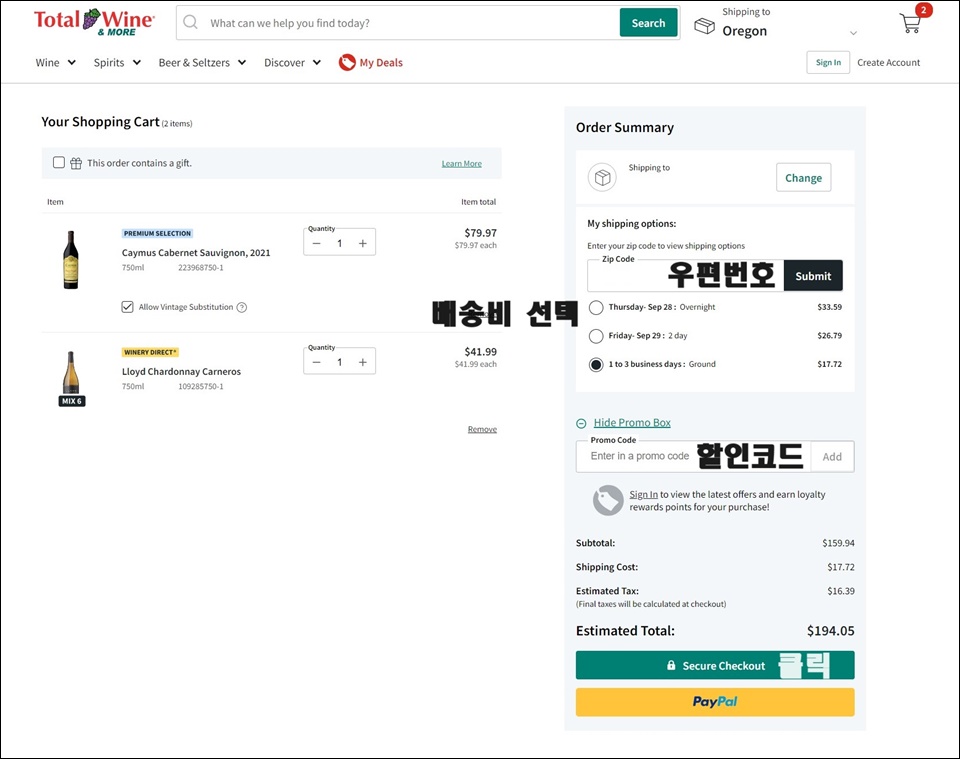Image resolution: width=960 pixels, height=759 pixels.
Task: Increase Lloyd Chardonnay quantity with plus
Action: click(362, 362)
